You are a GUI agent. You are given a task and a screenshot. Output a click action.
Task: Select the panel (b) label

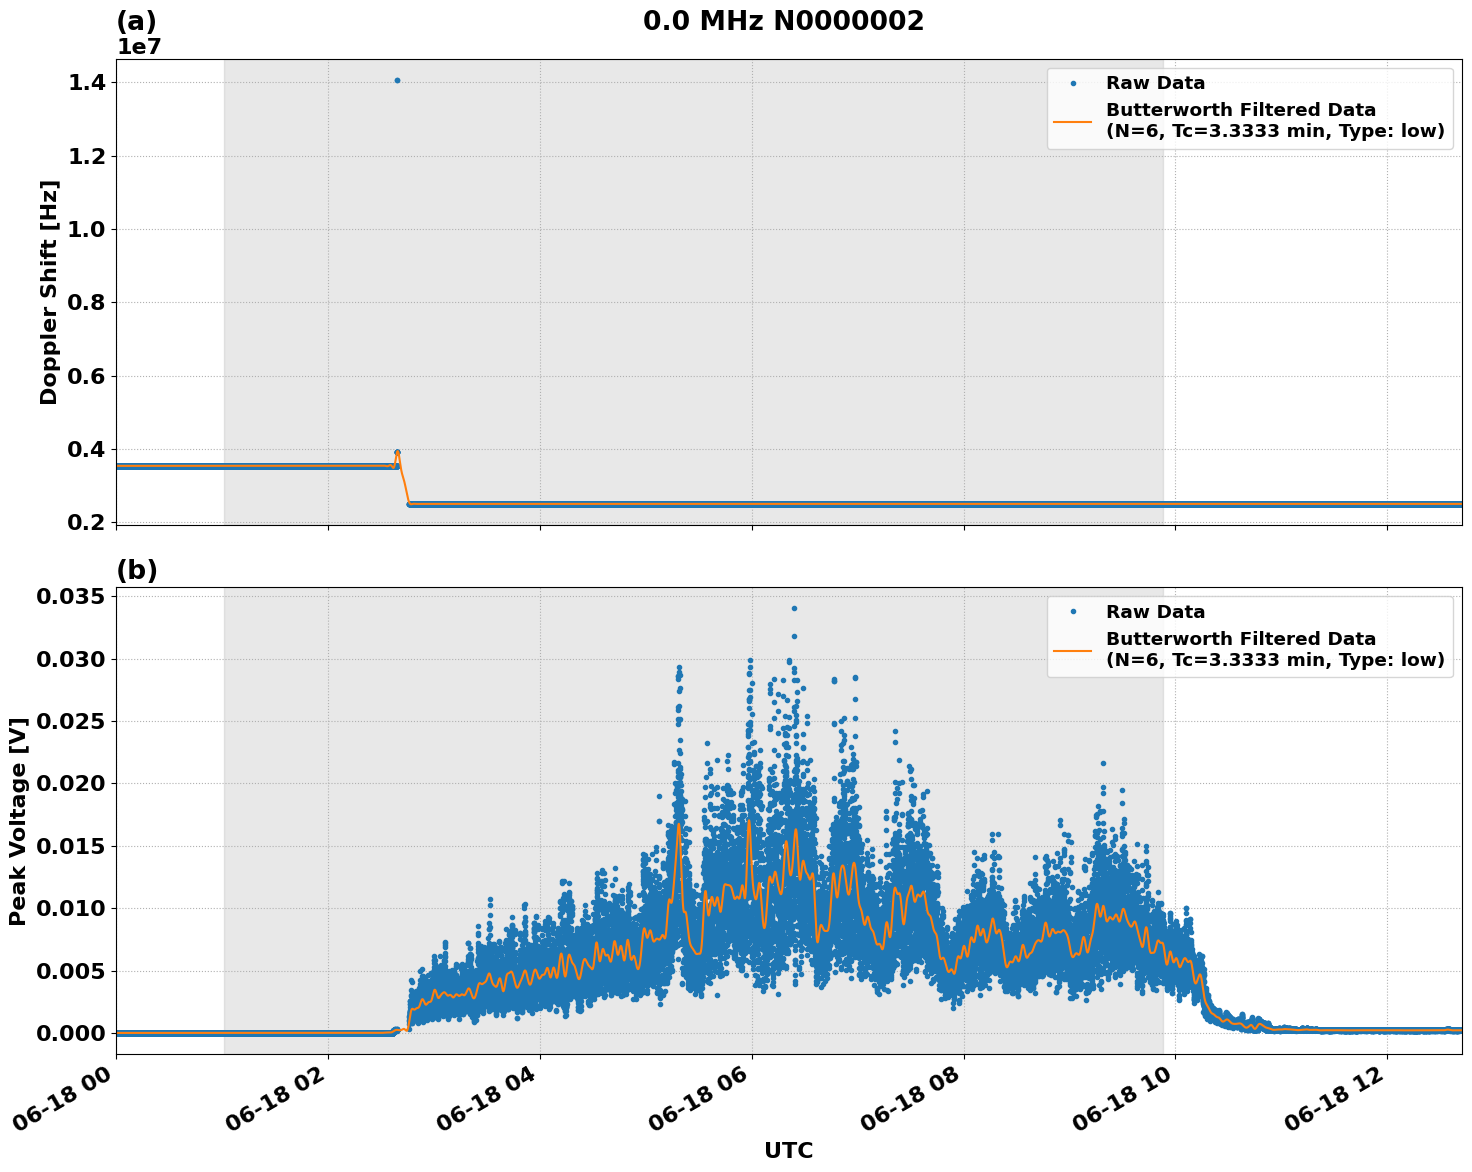(138, 570)
